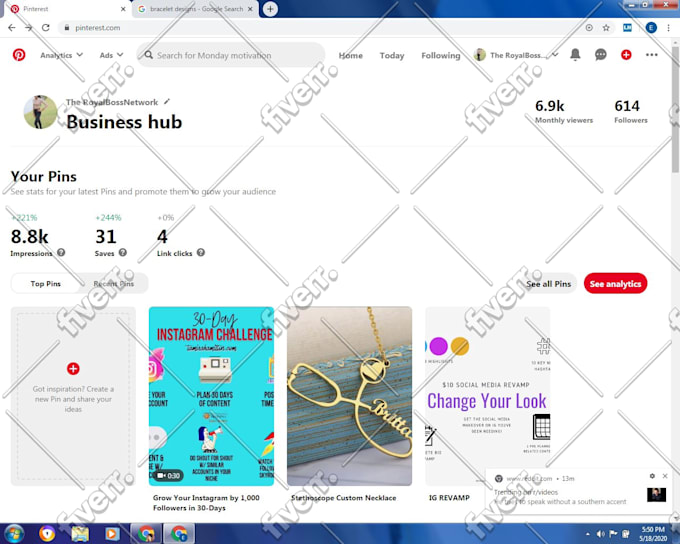Viewport: 680px width, 544px height.
Task: Open the 30-Day Instagram Challenge pin
Action: click(x=211, y=396)
